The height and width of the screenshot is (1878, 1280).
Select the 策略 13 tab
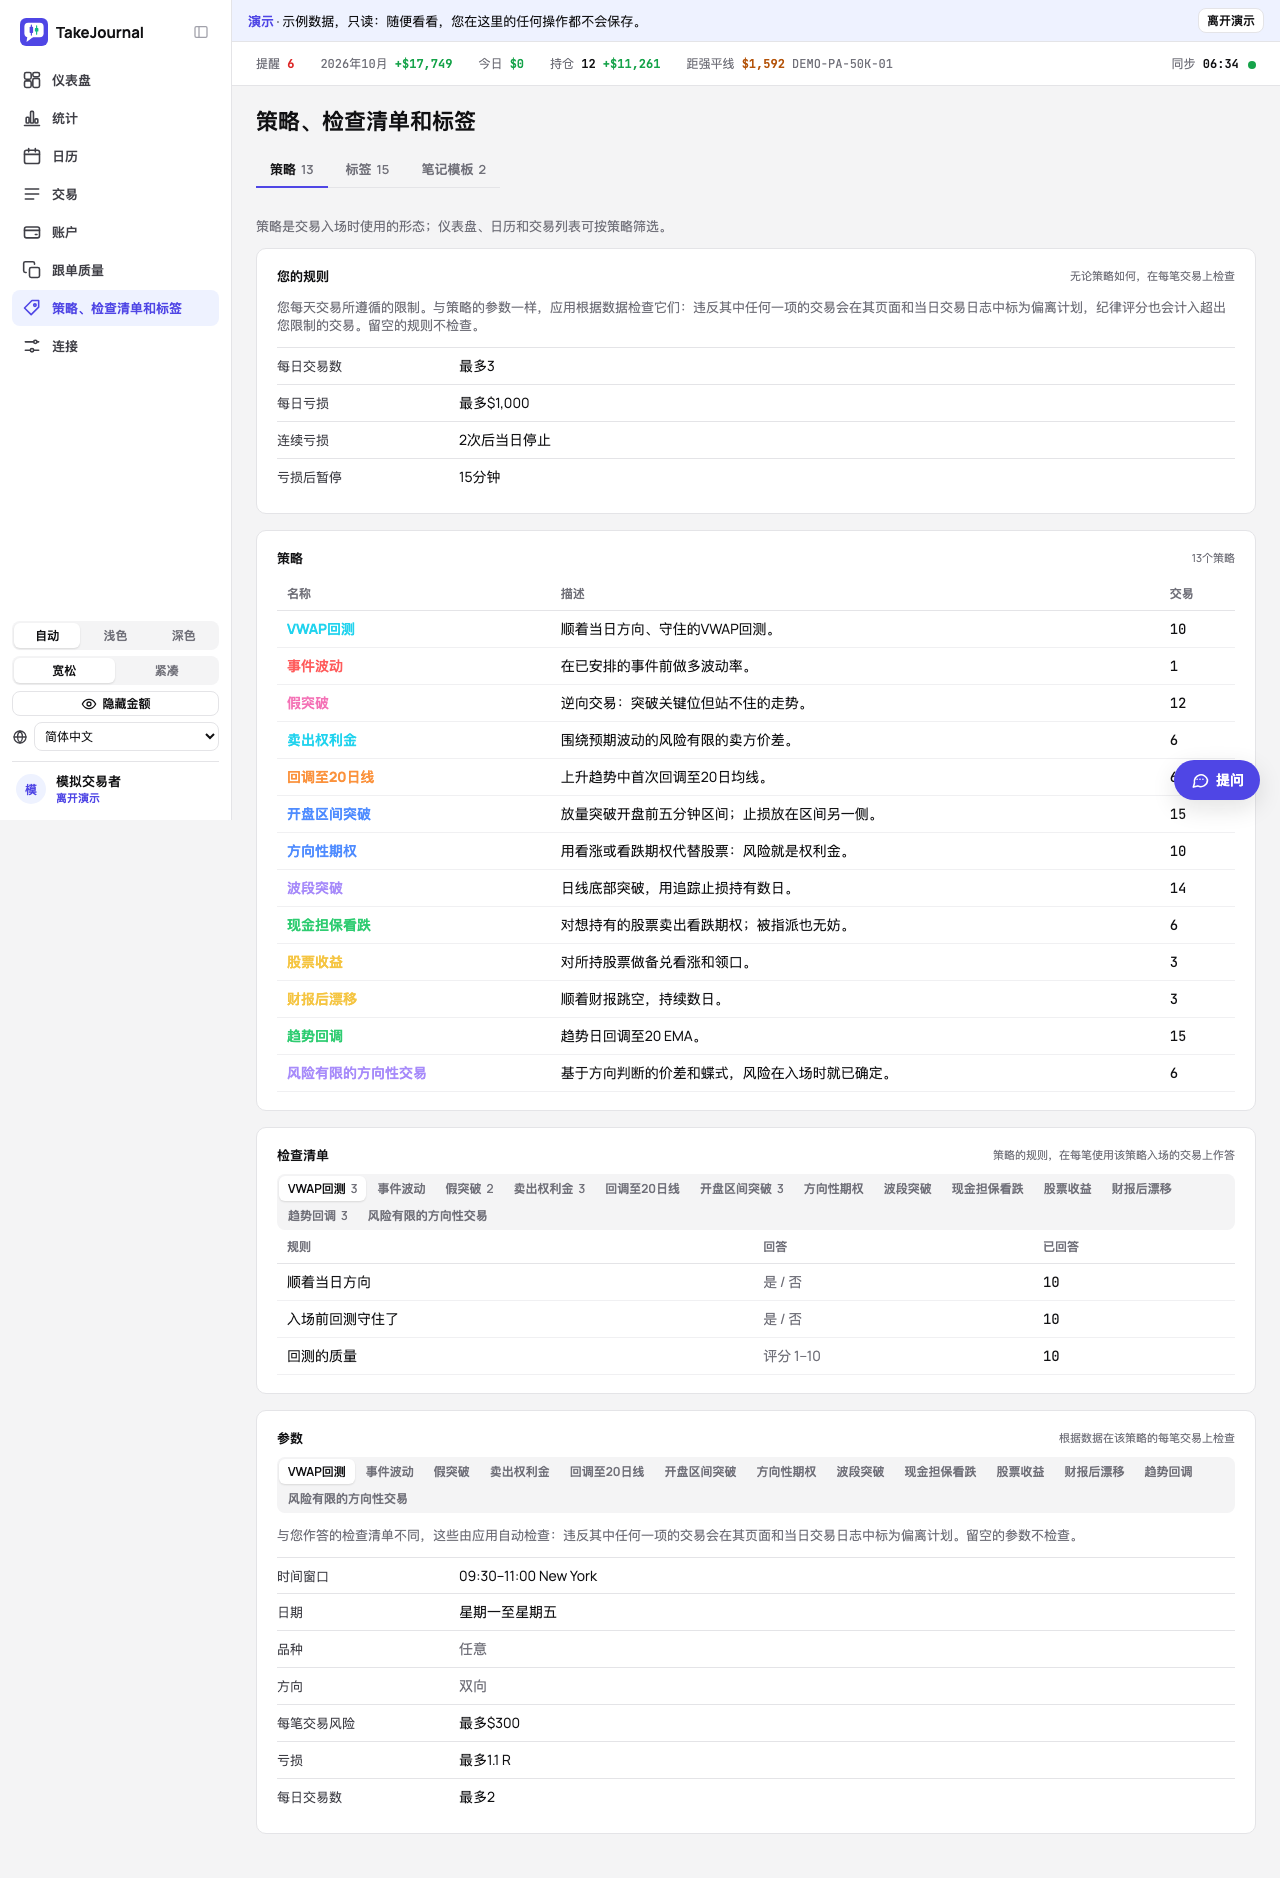point(292,169)
